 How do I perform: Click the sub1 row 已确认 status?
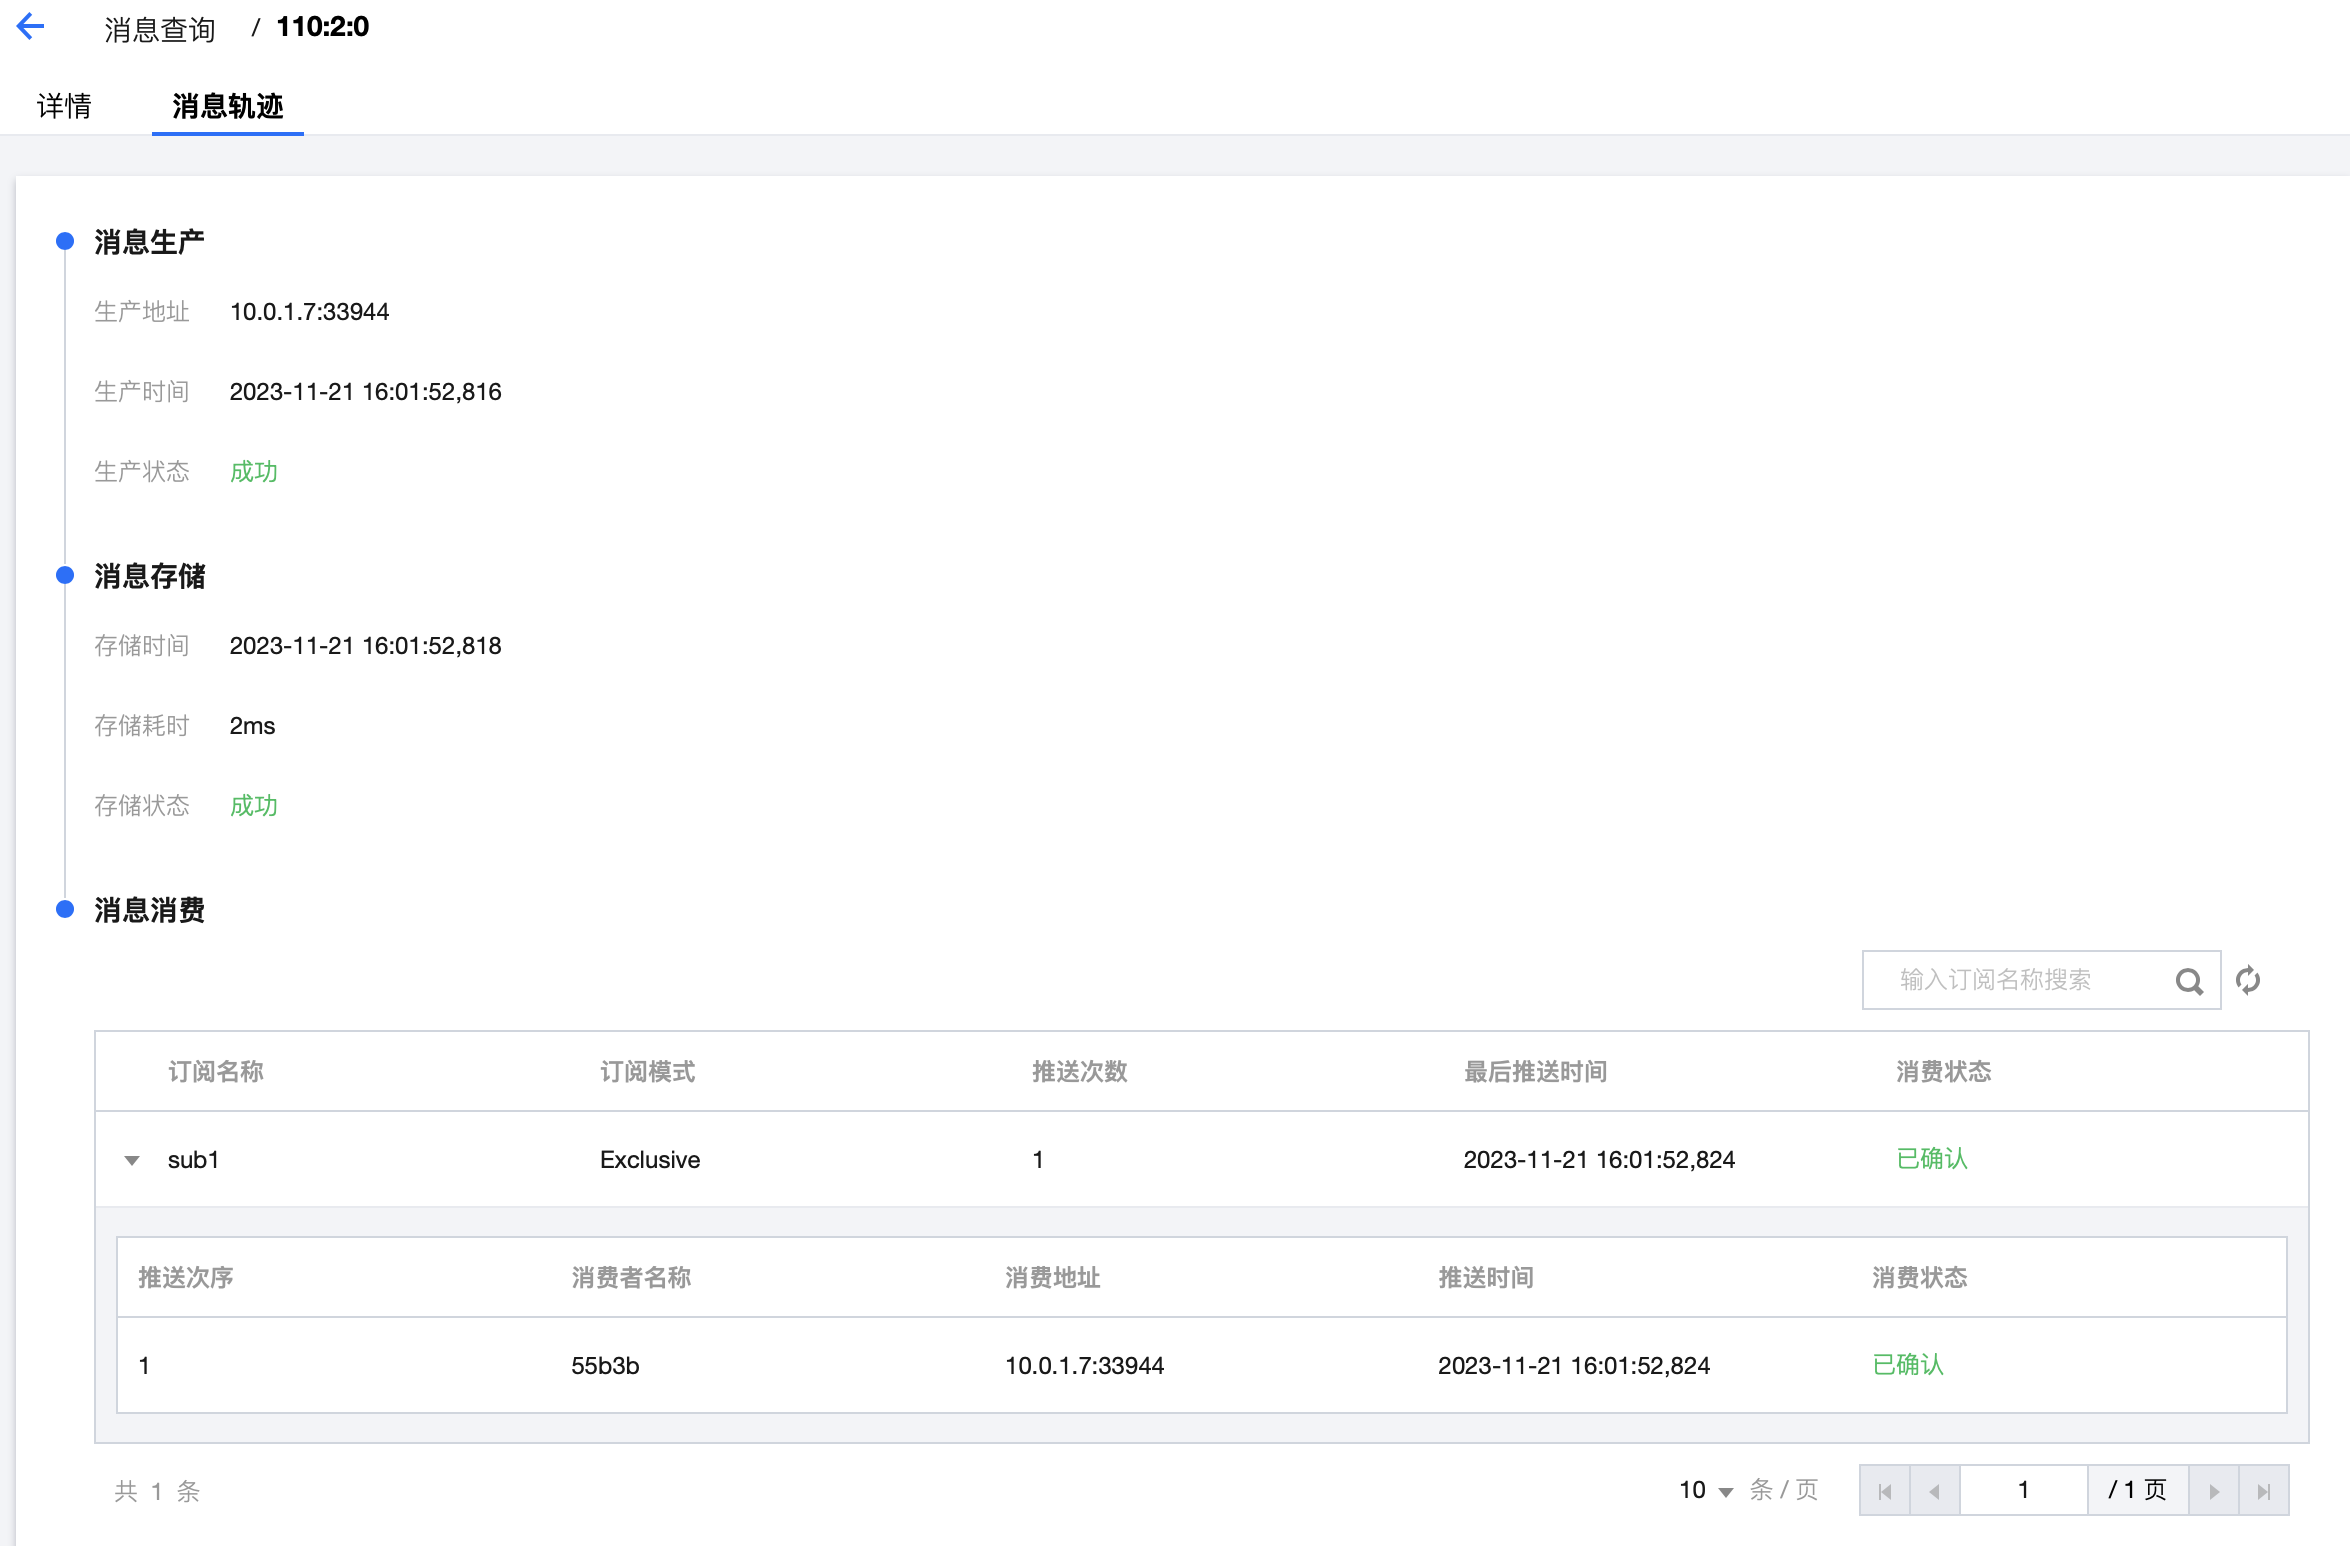pos(1931,1159)
